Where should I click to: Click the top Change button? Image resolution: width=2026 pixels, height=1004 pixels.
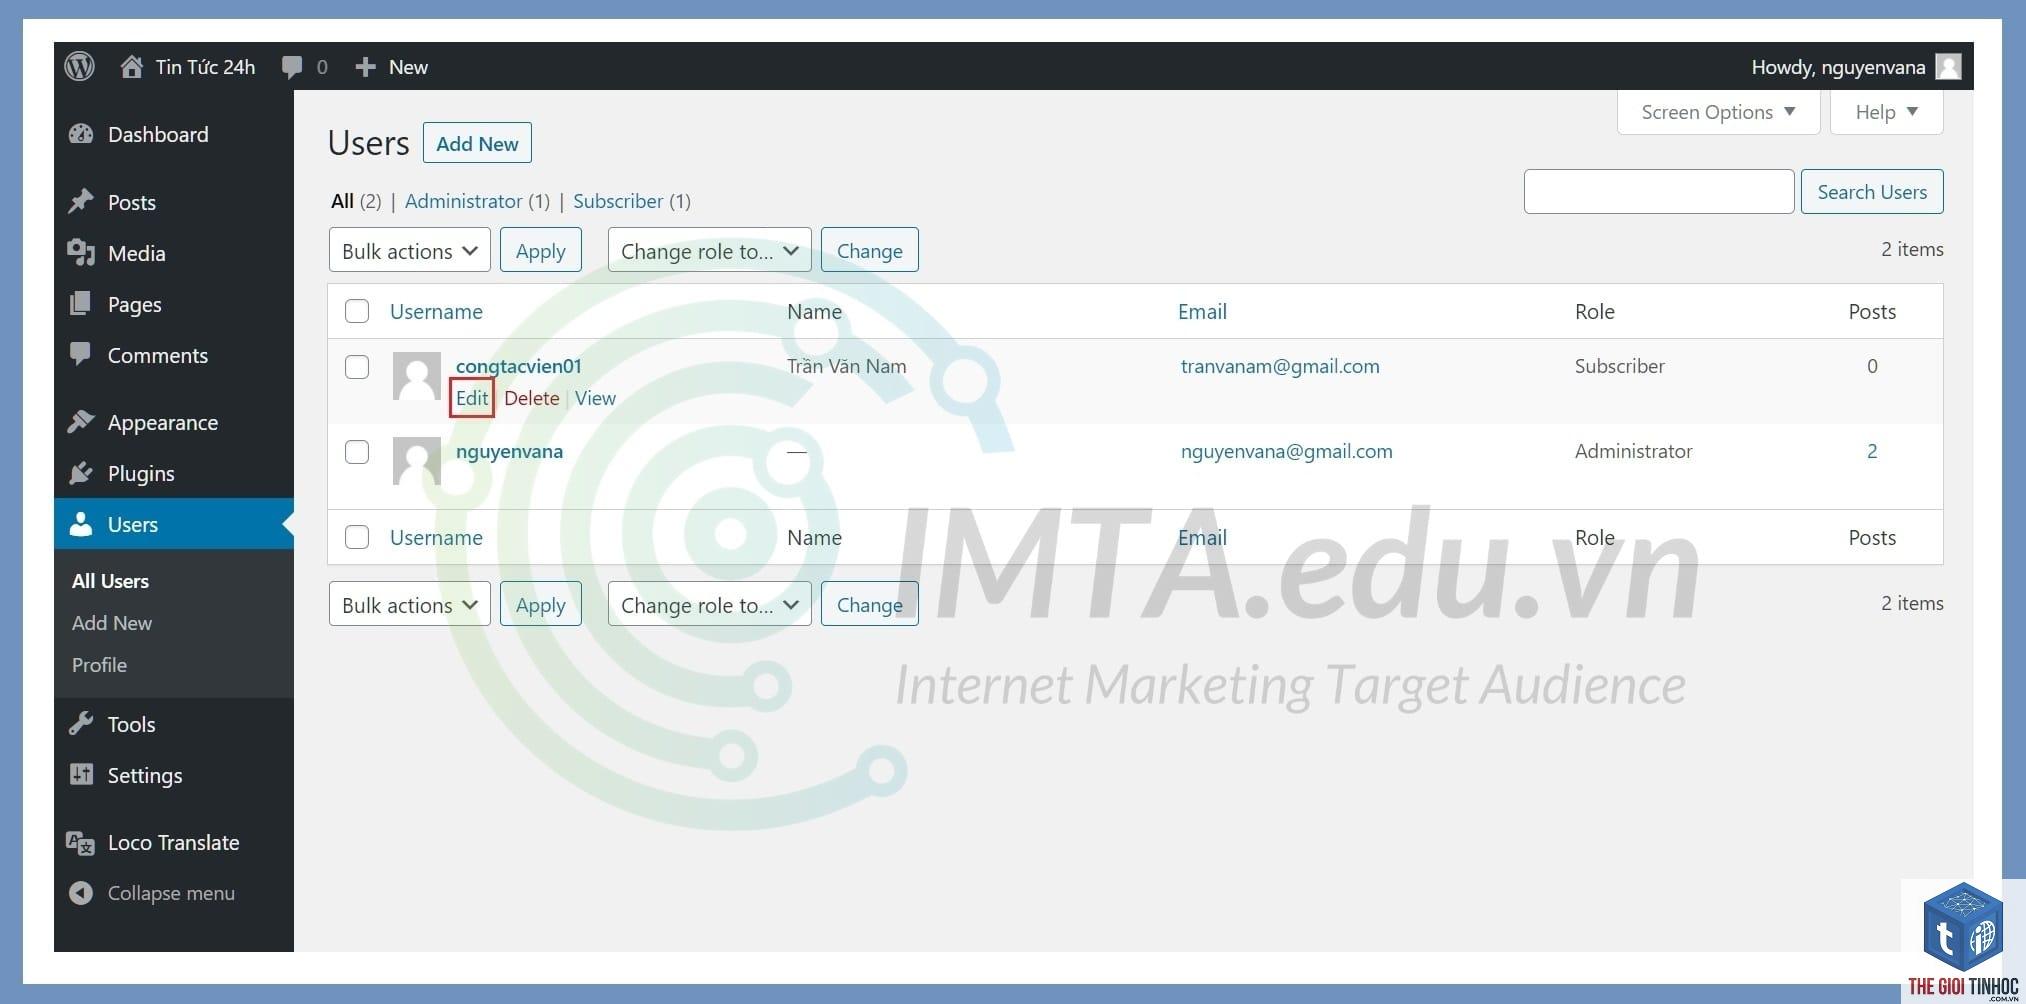(x=870, y=250)
